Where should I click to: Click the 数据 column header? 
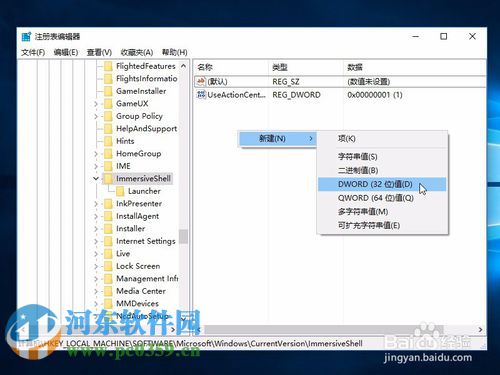(x=414, y=67)
